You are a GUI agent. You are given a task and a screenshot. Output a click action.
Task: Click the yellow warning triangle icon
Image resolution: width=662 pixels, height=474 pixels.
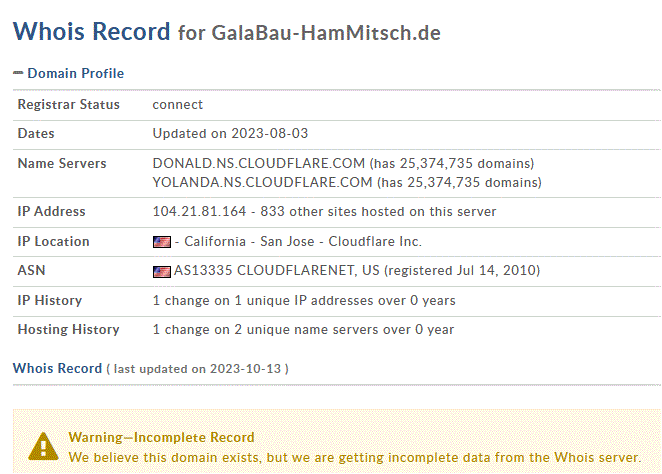(43, 447)
